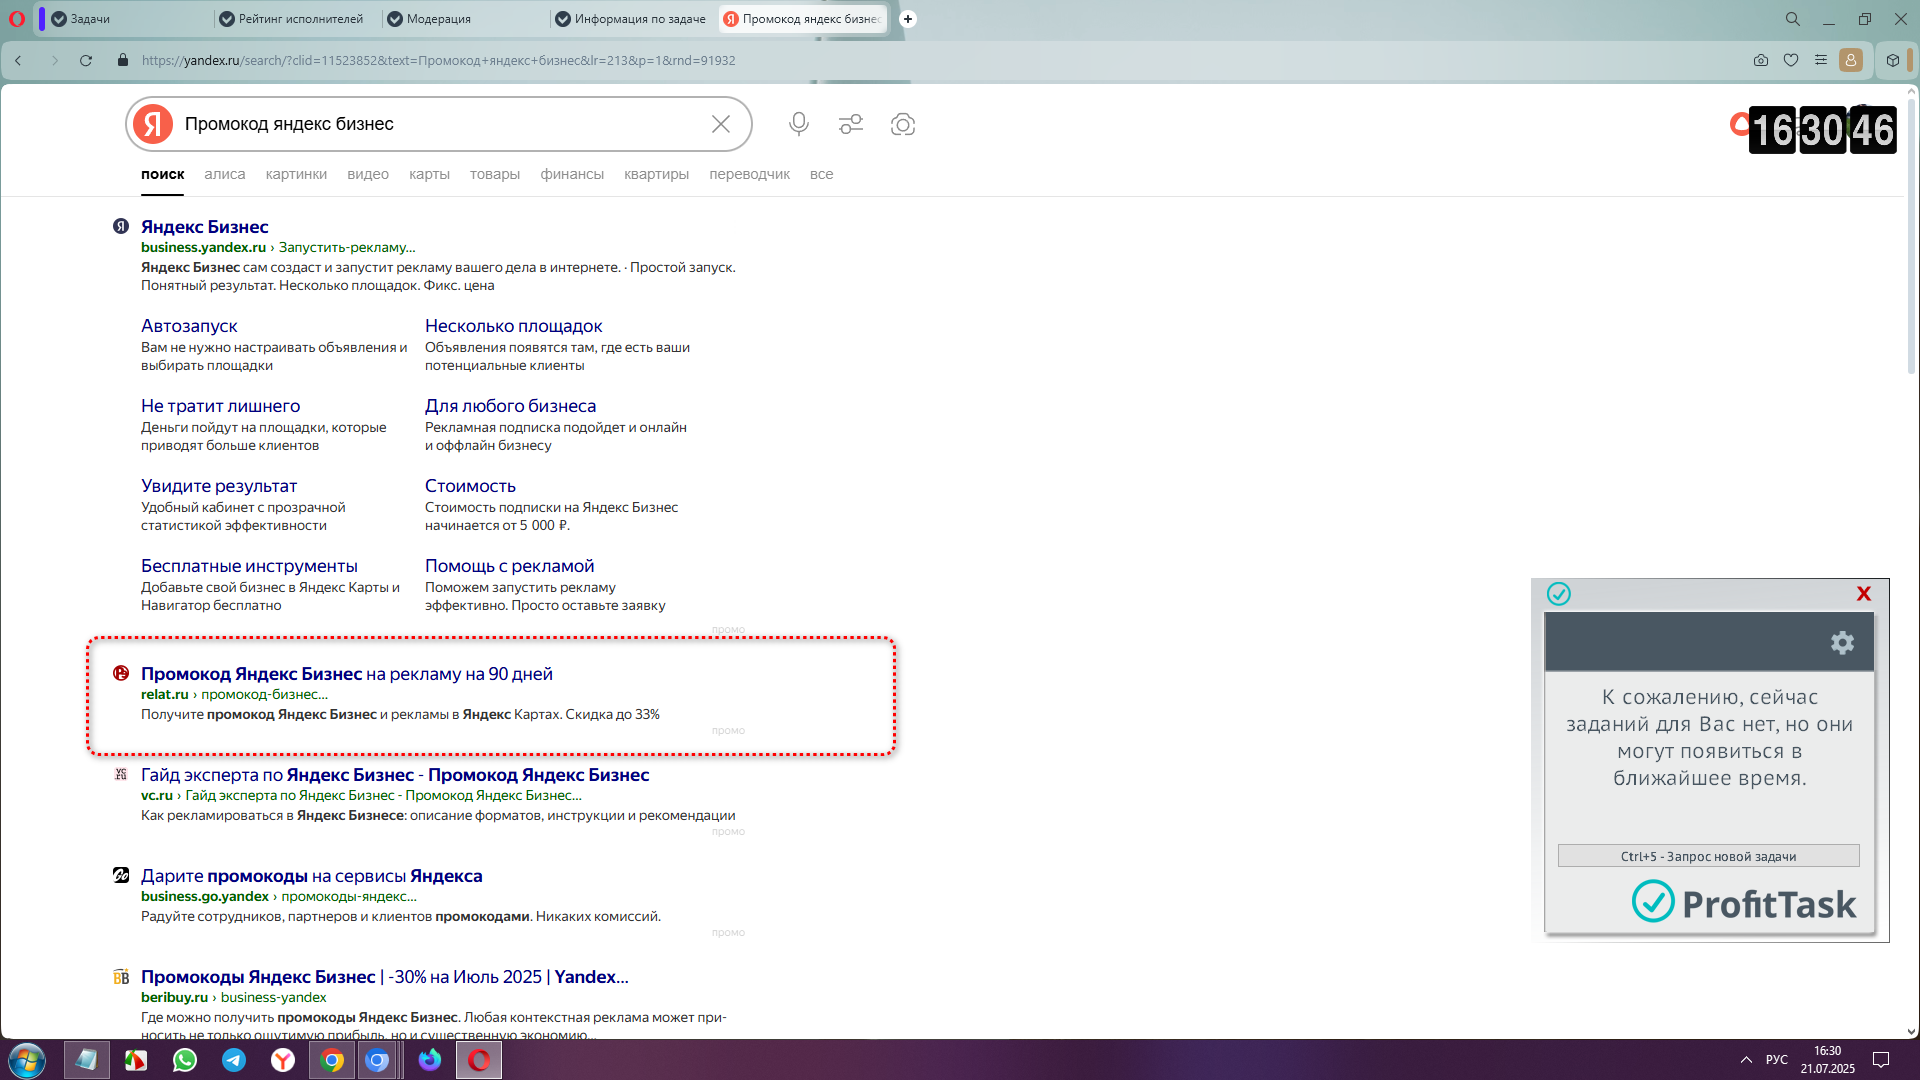Open Telegram from the taskbar
The width and height of the screenshot is (1920, 1080).
pyautogui.click(x=234, y=1060)
